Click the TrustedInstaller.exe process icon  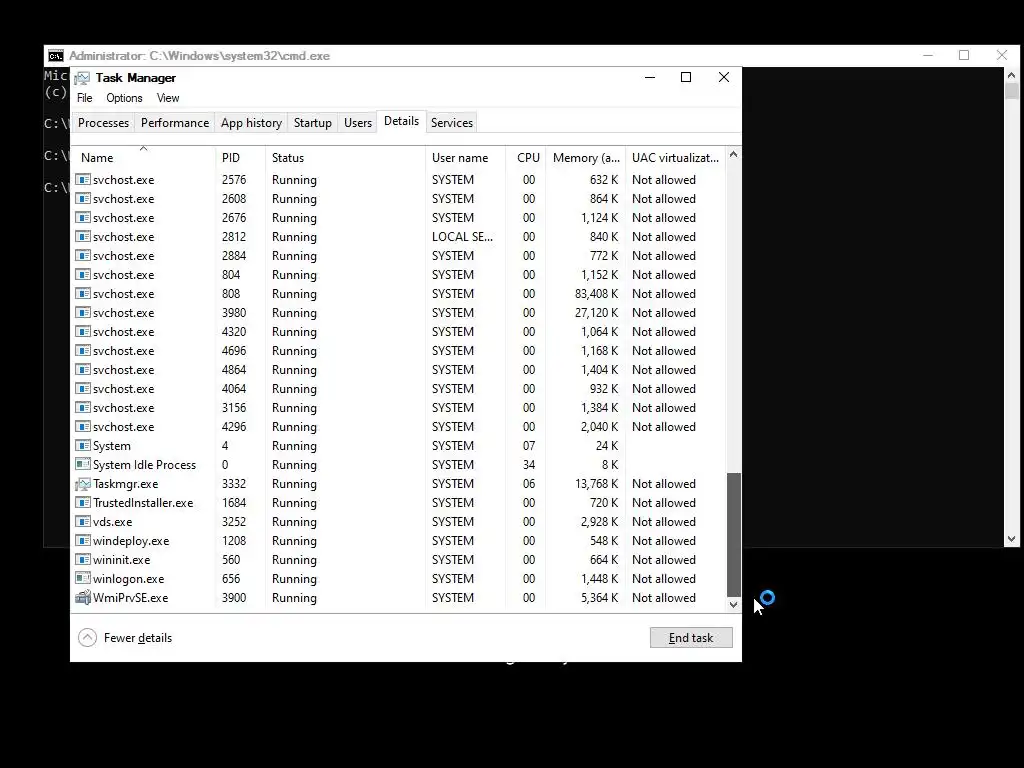[82, 502]
